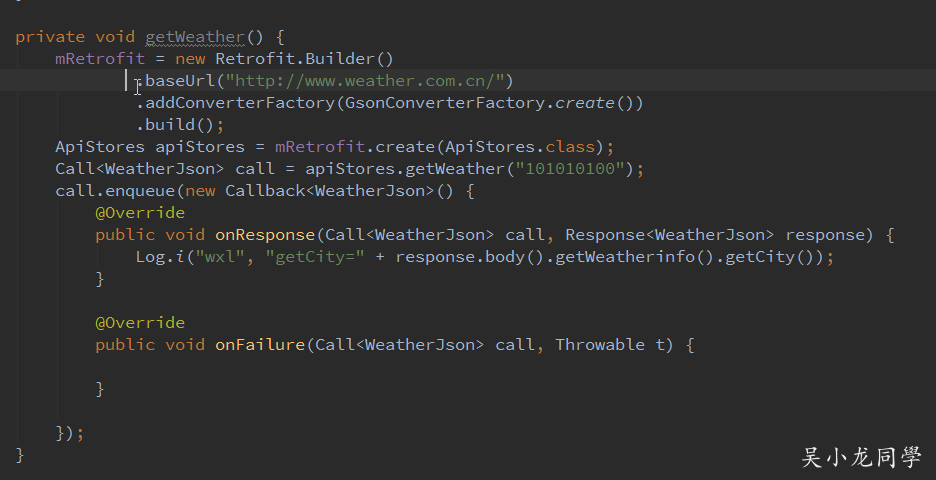The height and width of the screenshot is (480, 936).
Task: Click the "getCity=" string literal
Action: coord(315,257)
